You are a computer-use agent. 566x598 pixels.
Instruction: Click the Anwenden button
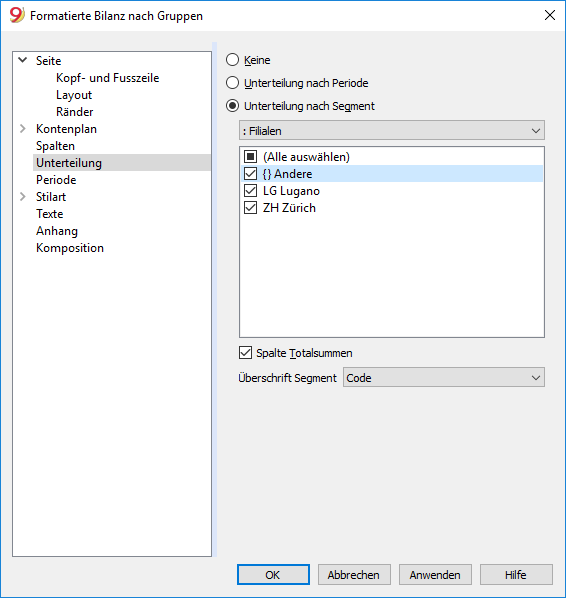pos(435,574)
